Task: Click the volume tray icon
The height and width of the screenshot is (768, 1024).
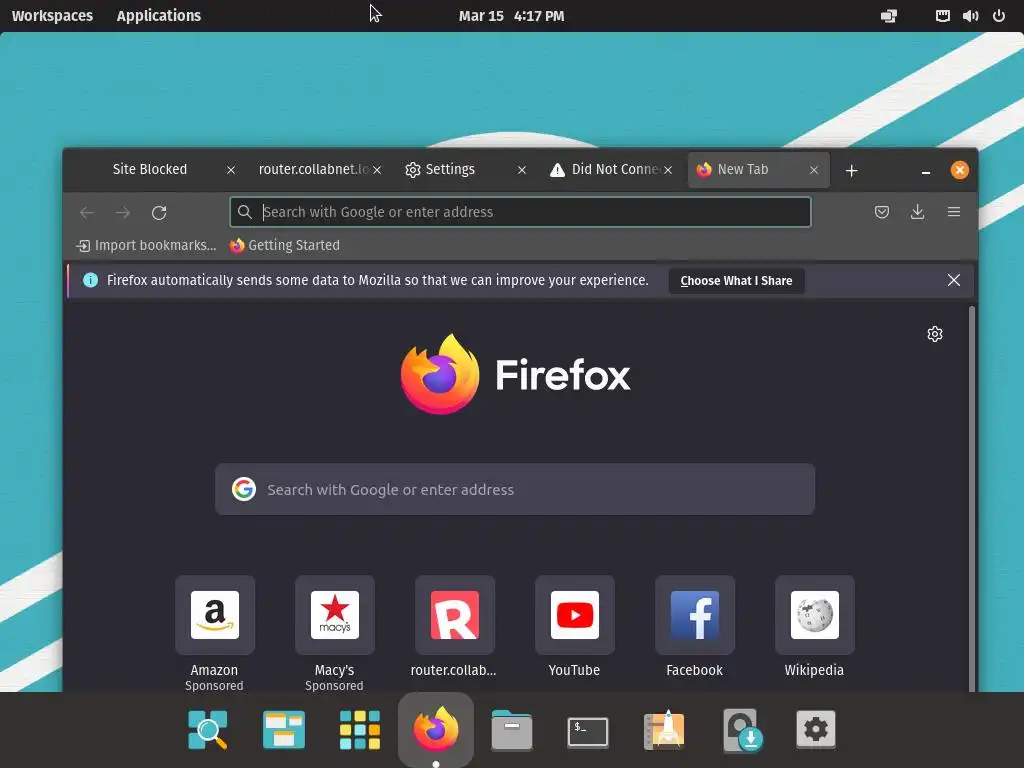Action: 970,16
